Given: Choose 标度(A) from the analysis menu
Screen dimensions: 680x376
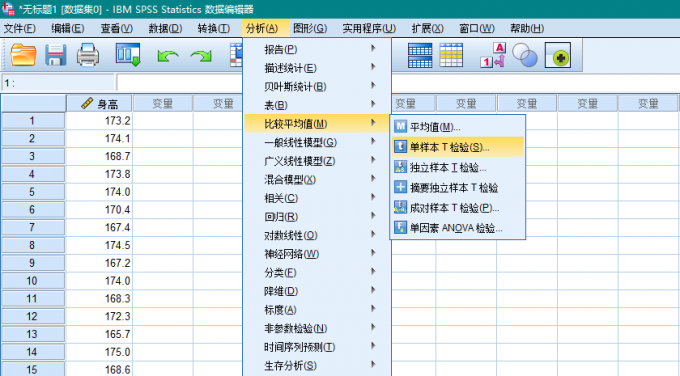Looking at the screenshot, I should (317, 310).
